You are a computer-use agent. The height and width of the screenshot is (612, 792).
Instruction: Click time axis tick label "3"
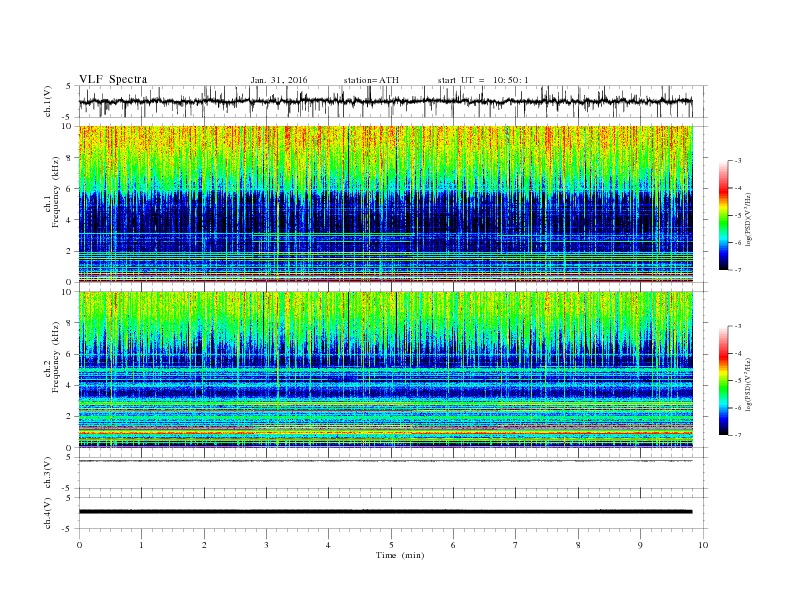266,545
